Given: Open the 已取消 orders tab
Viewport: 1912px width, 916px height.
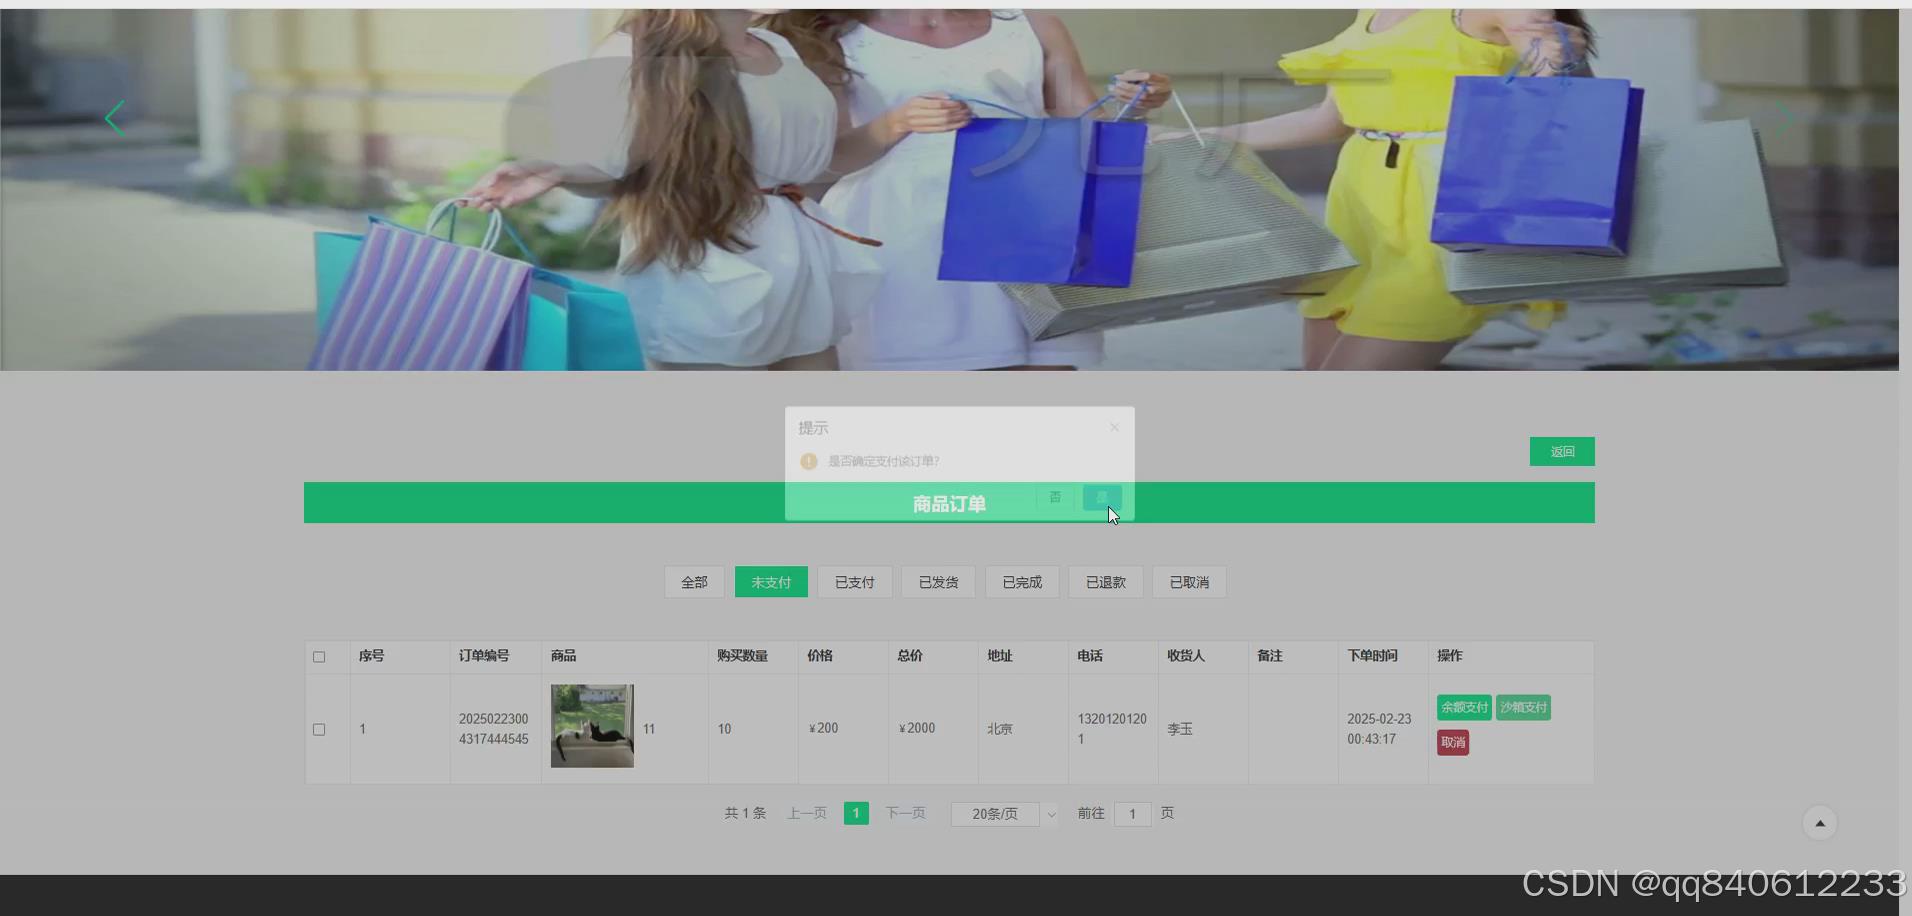Looking at the screenshot, I should (x=1189, y=582).
